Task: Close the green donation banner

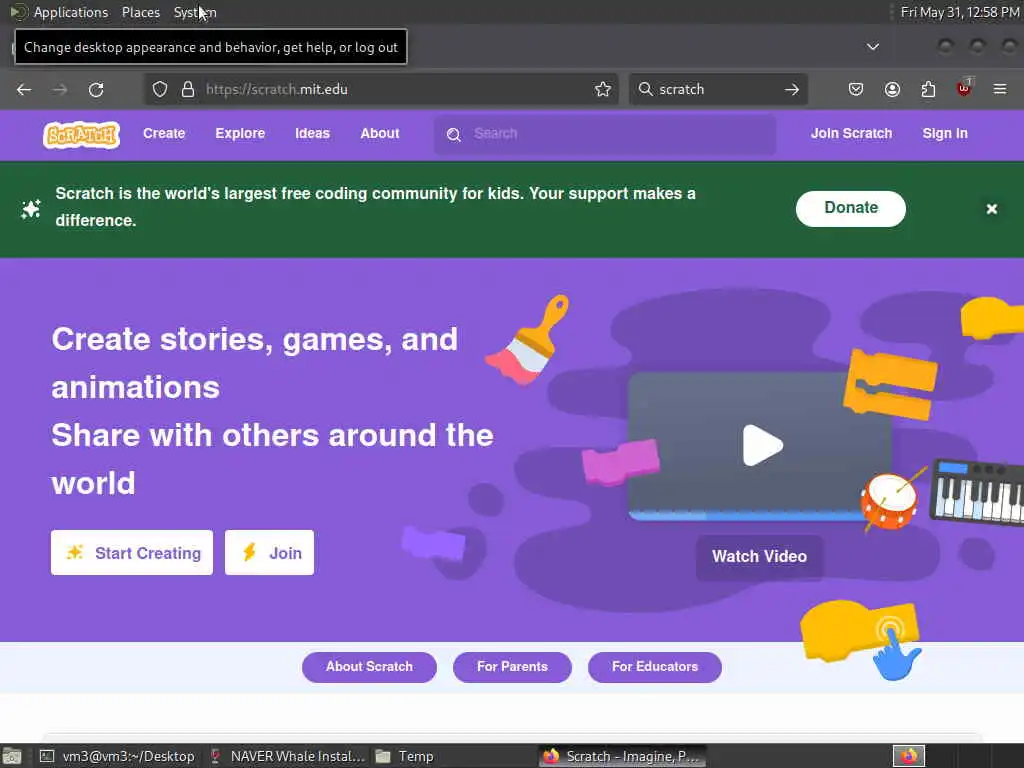Action: tap(991, 209)
